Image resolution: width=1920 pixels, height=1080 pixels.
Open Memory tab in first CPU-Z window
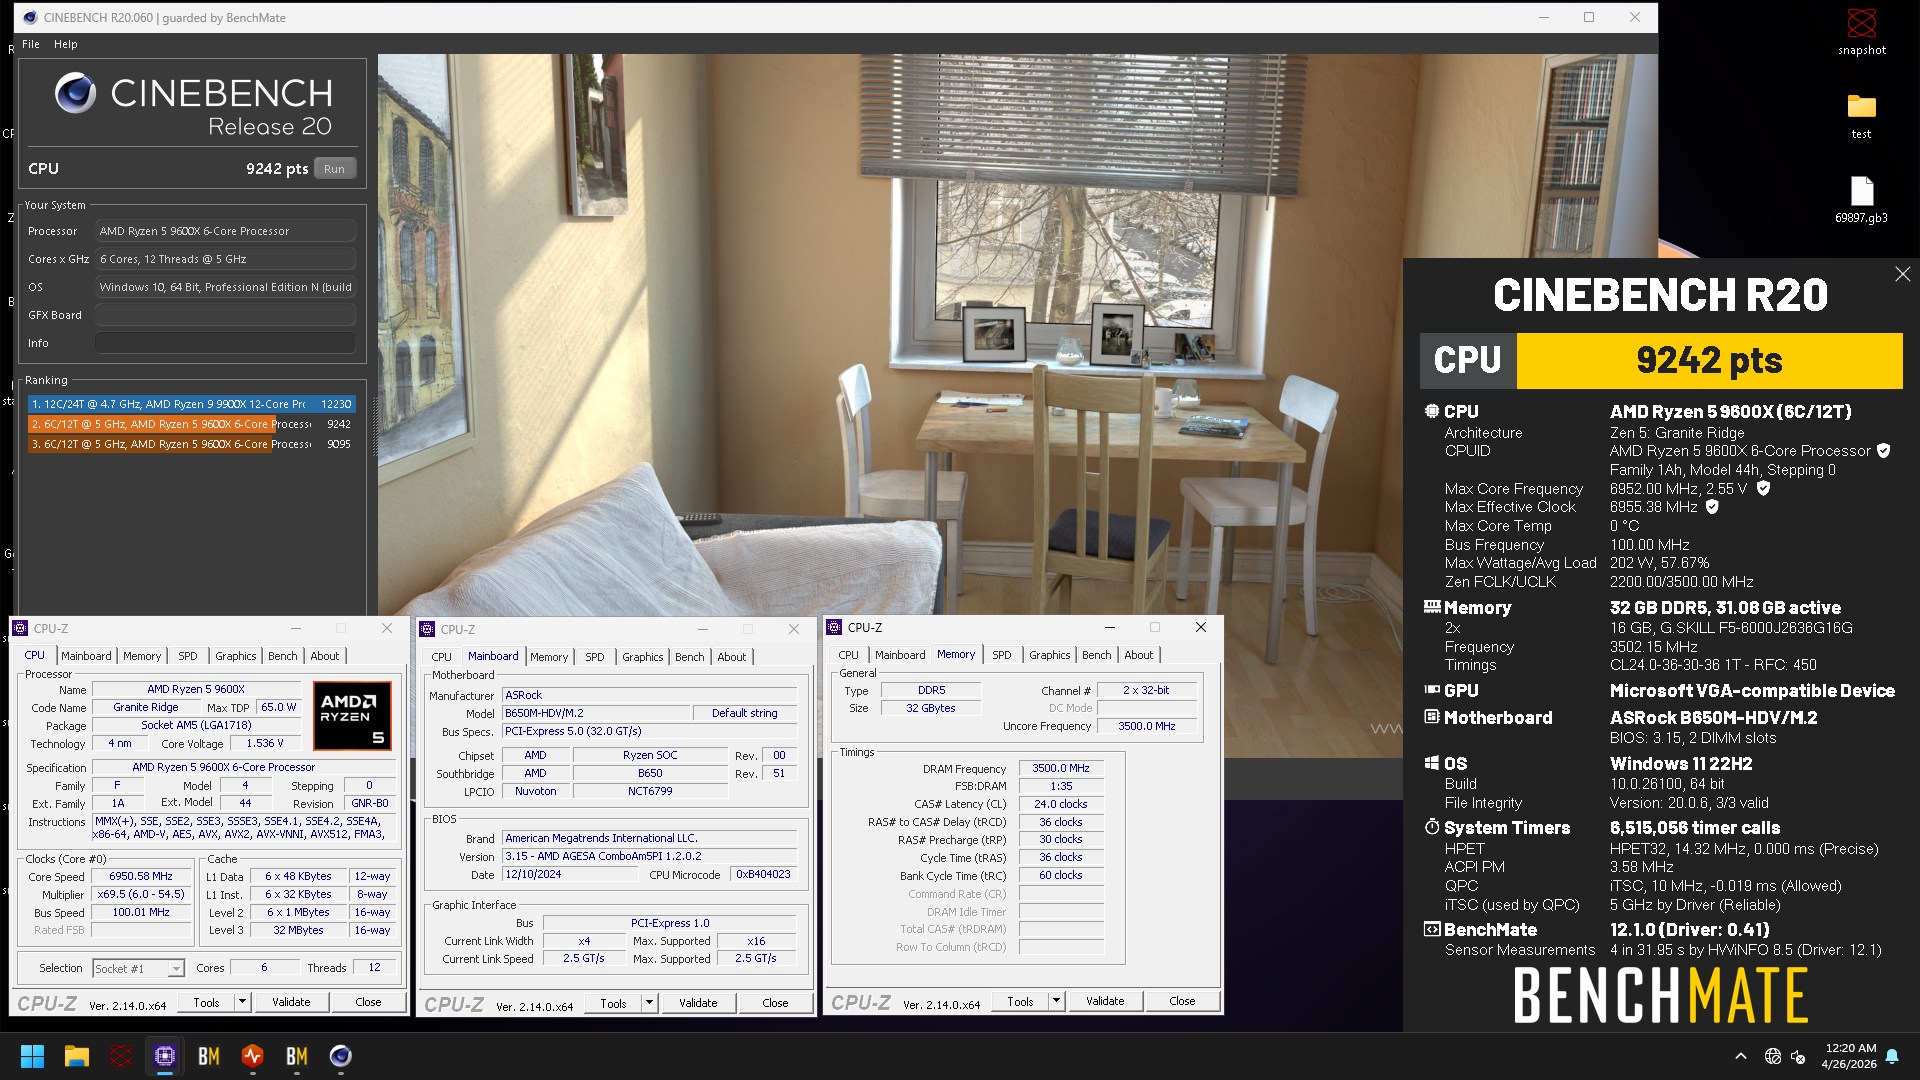142,656
